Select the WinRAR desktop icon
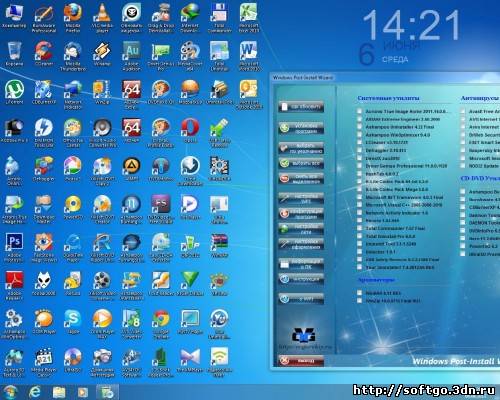The image size is (500, 400). tap(219, 245)
